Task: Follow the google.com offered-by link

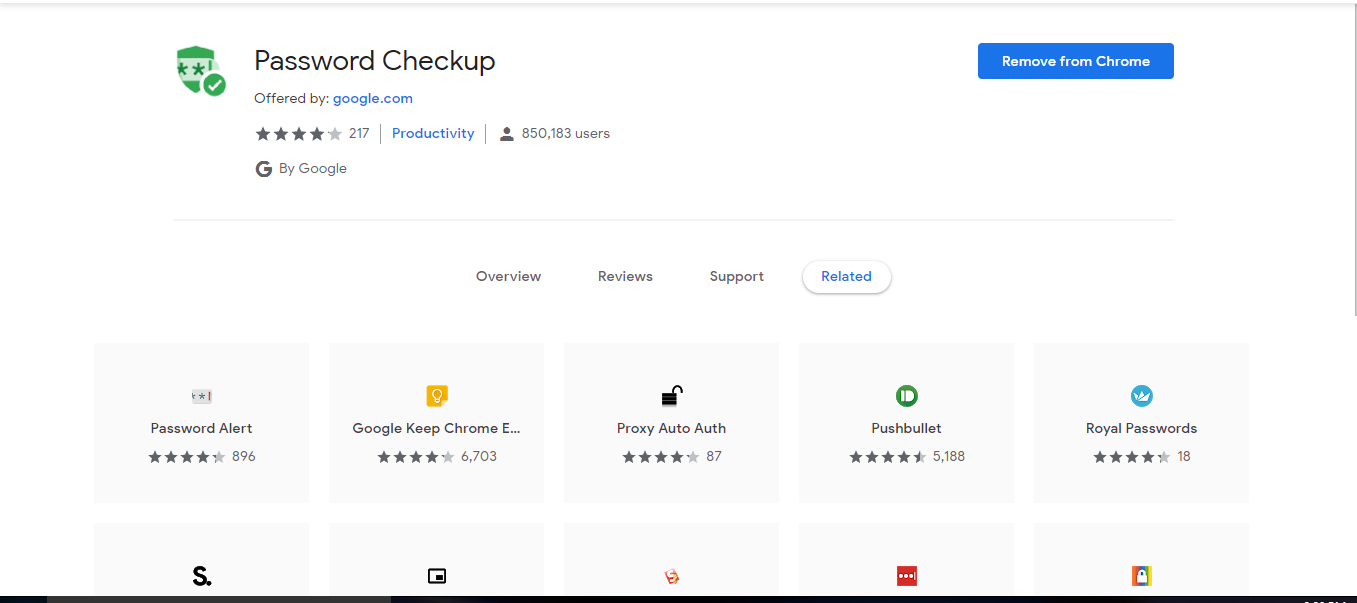Action: click(373, 99)
